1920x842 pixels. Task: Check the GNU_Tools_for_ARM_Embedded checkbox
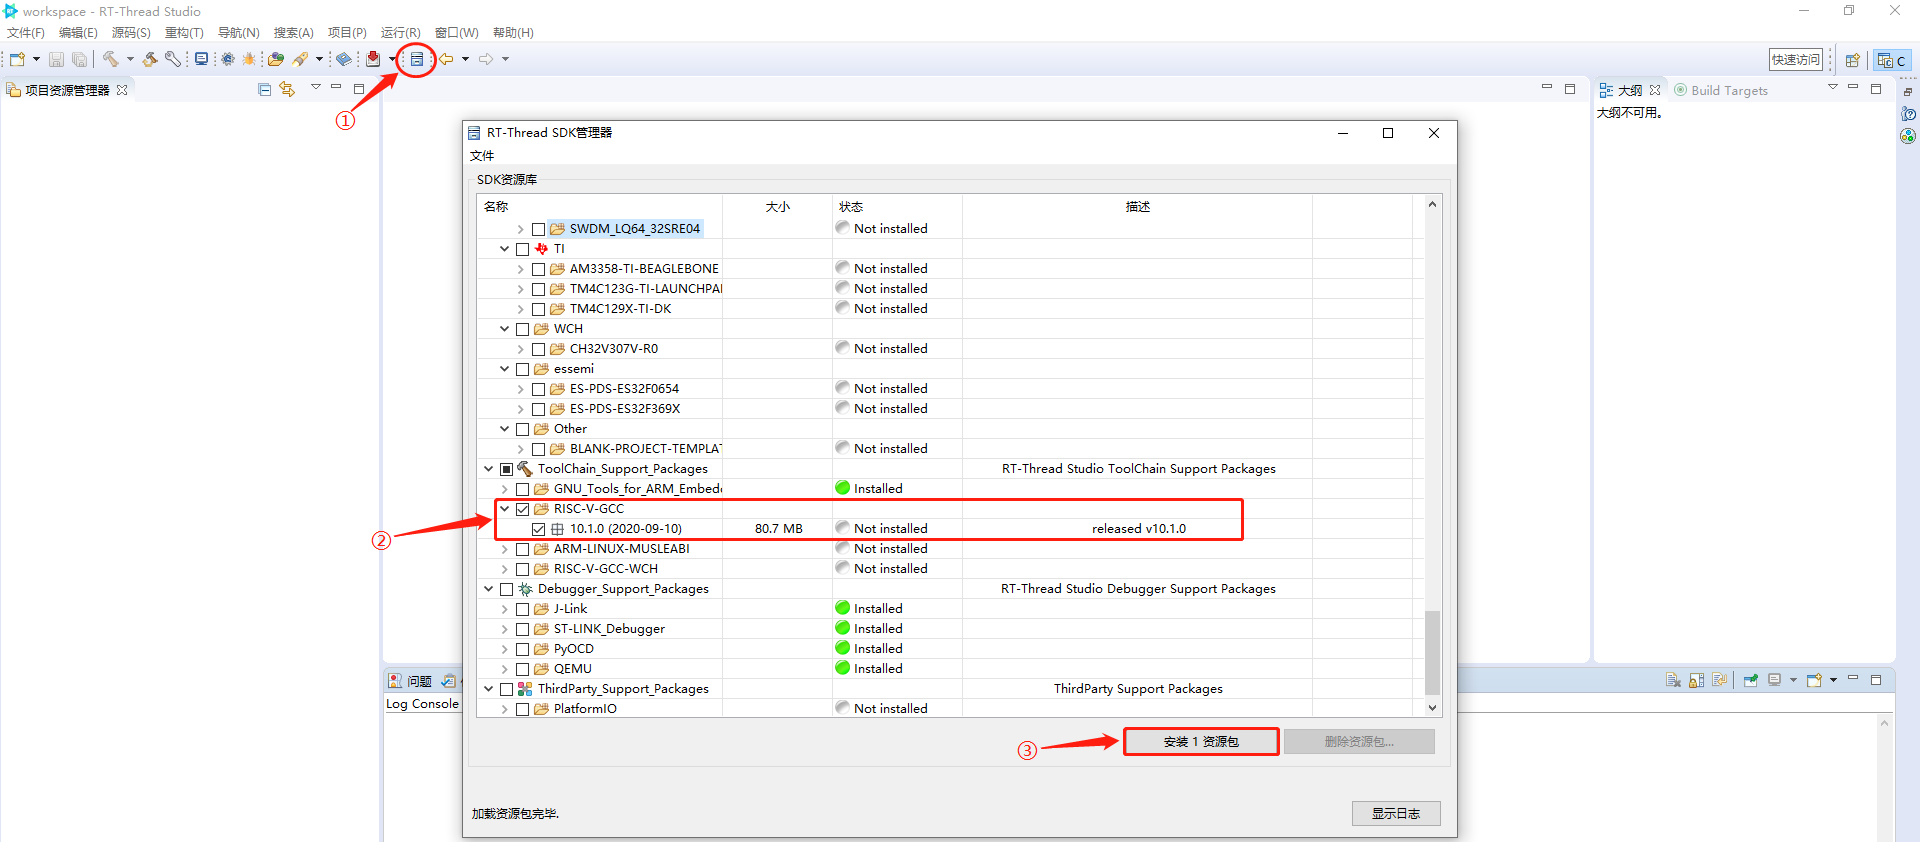point(523,489)
